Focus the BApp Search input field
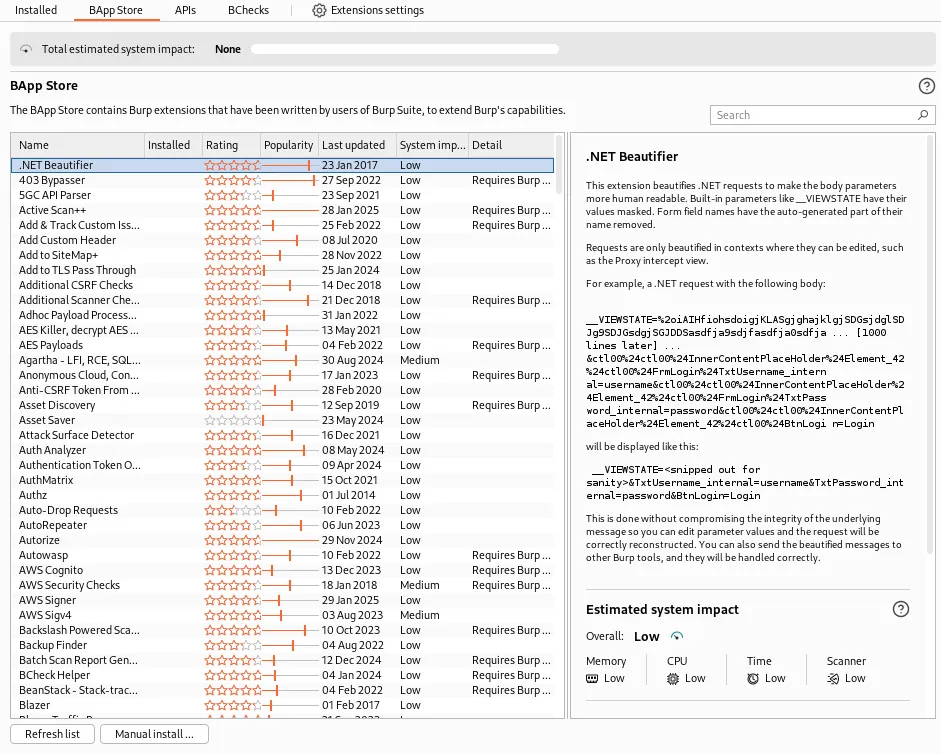Viewport: 941px width, 754px height. [822, 115]
